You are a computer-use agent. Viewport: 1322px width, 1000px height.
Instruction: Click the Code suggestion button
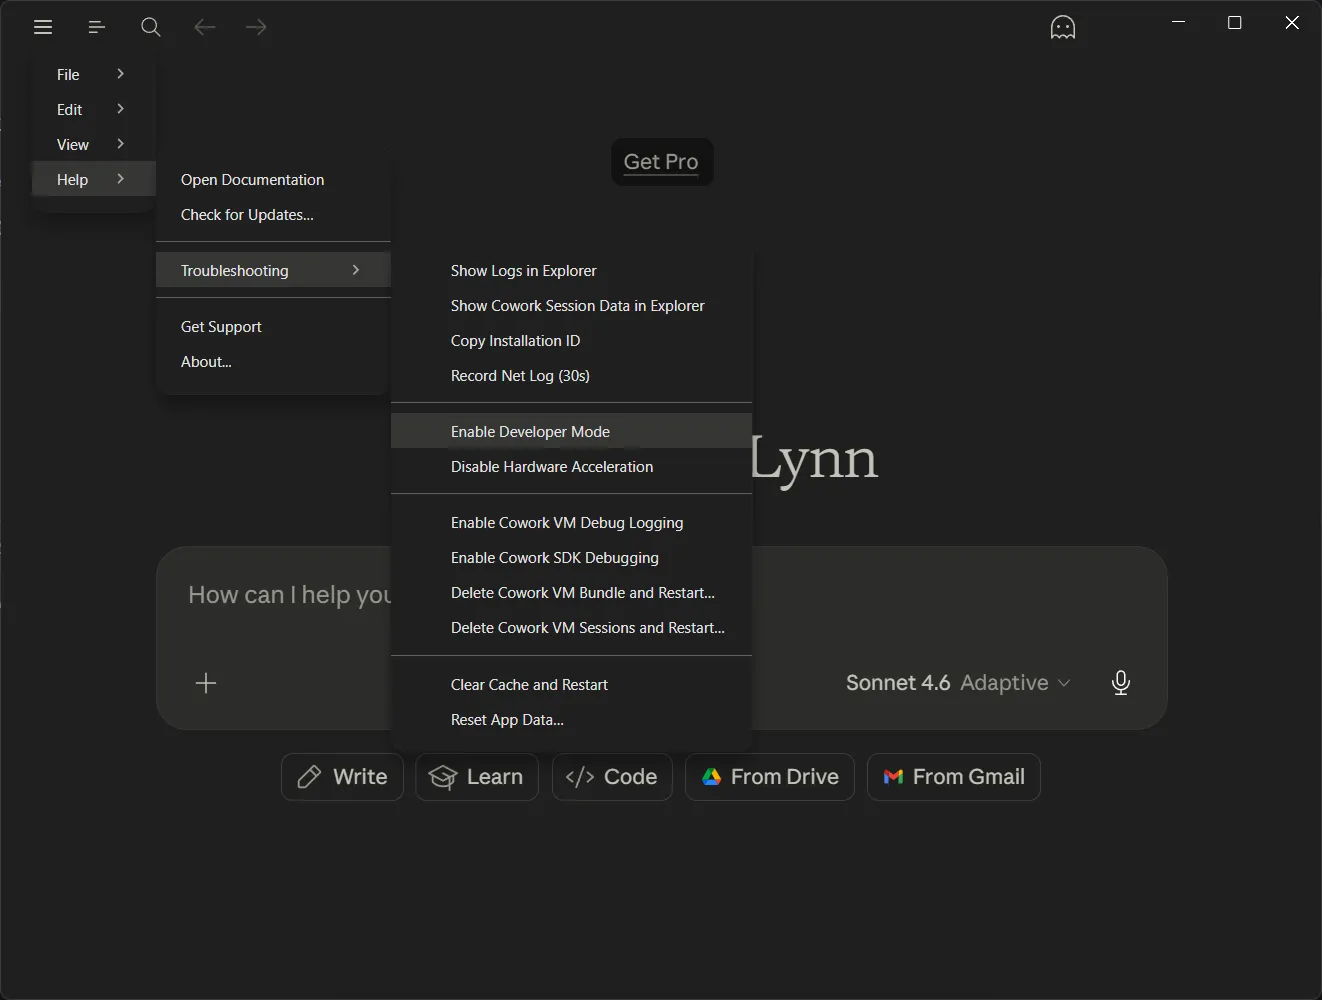click(612, 777)
